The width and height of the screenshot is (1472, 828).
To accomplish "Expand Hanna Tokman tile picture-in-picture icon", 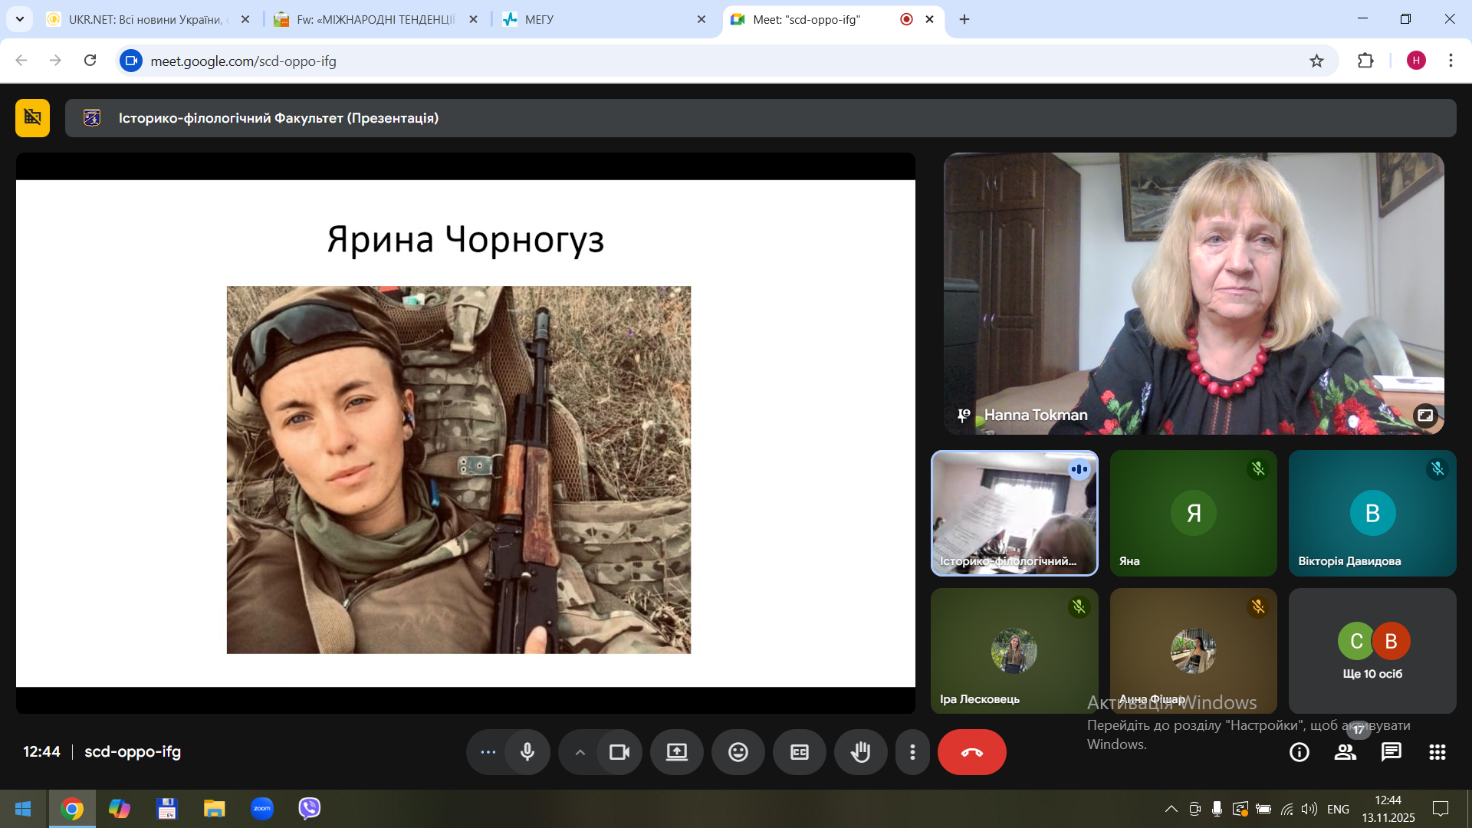I will pyautogui.click(x=1425, y=415).
